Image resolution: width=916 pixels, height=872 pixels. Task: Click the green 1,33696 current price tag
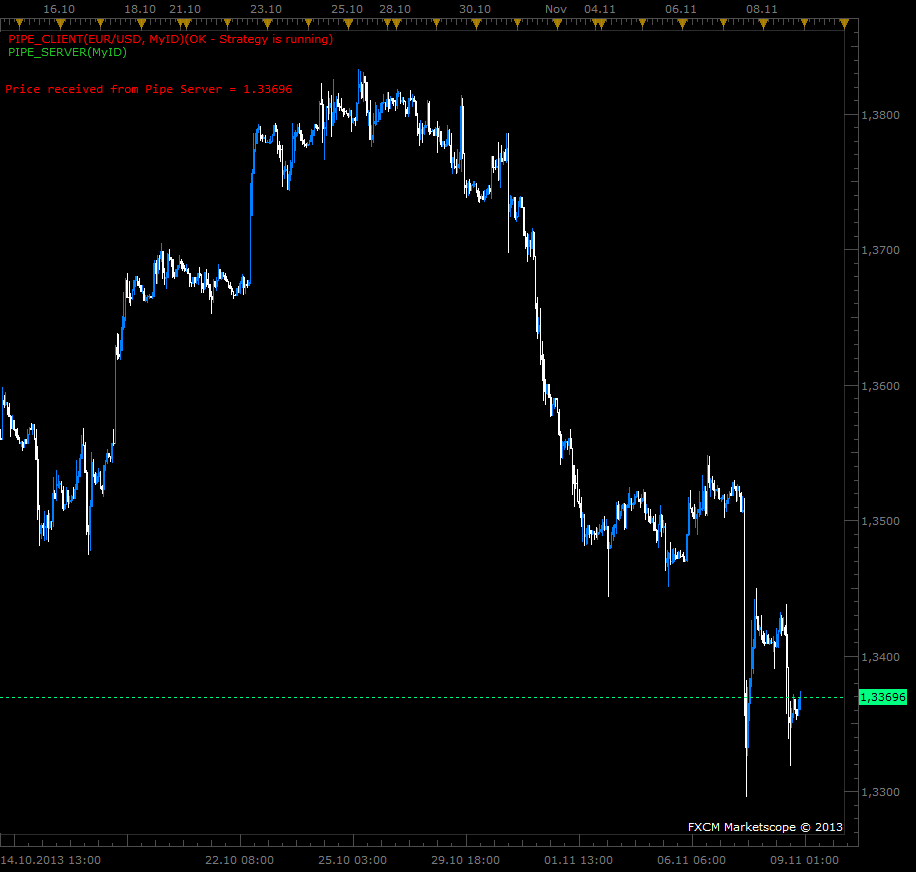[x=883, y=697]
